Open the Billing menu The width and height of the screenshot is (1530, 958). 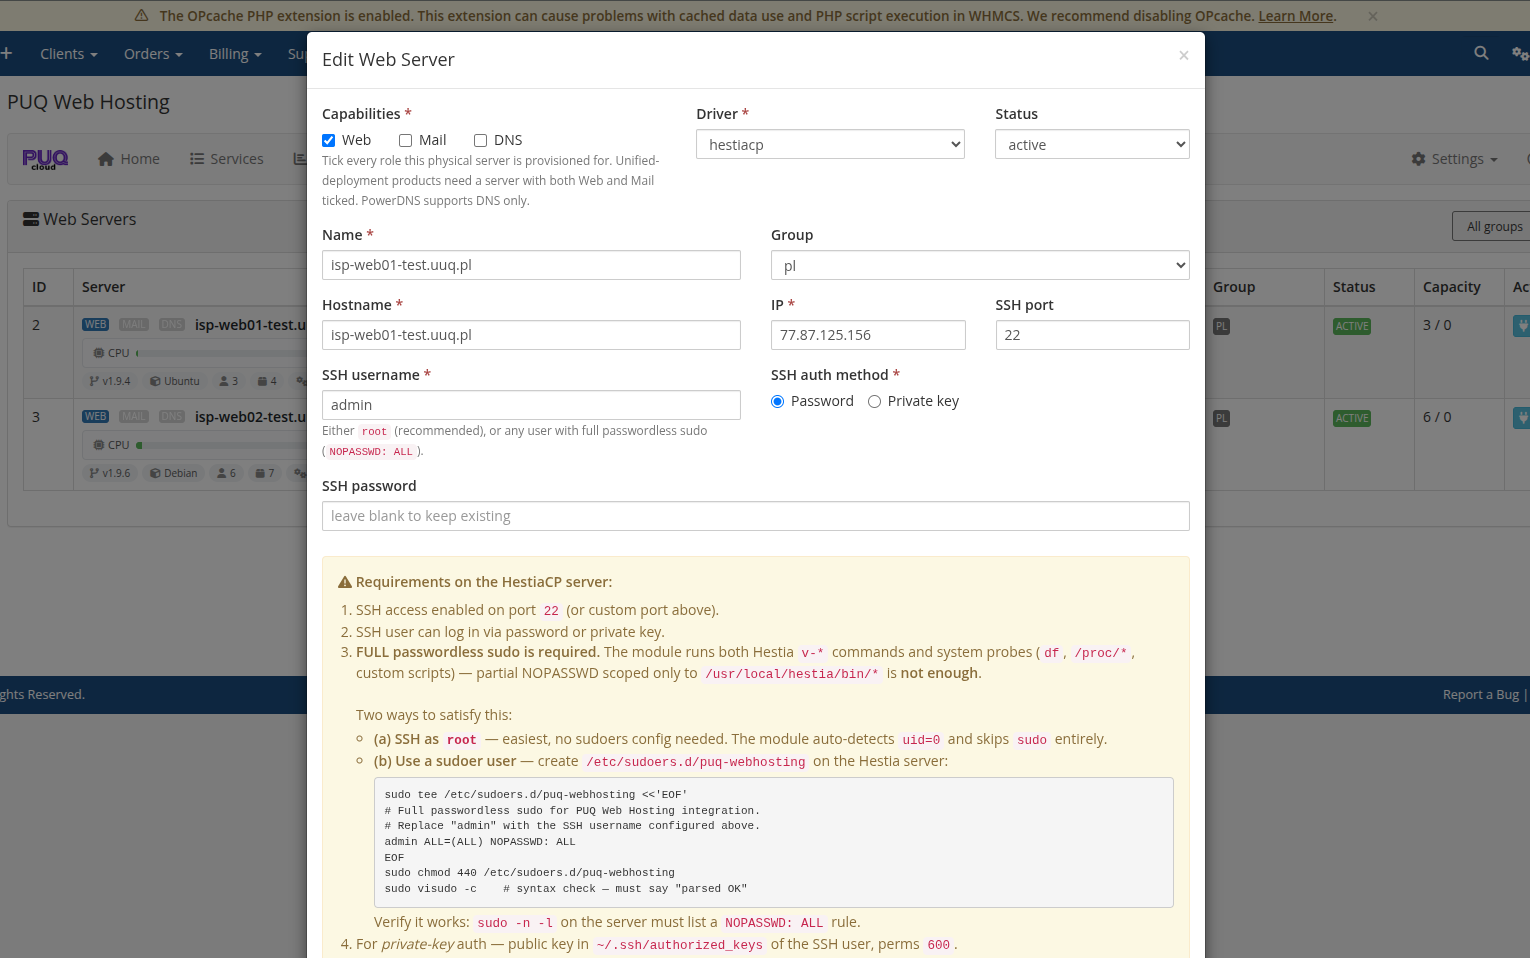[235, 54]
